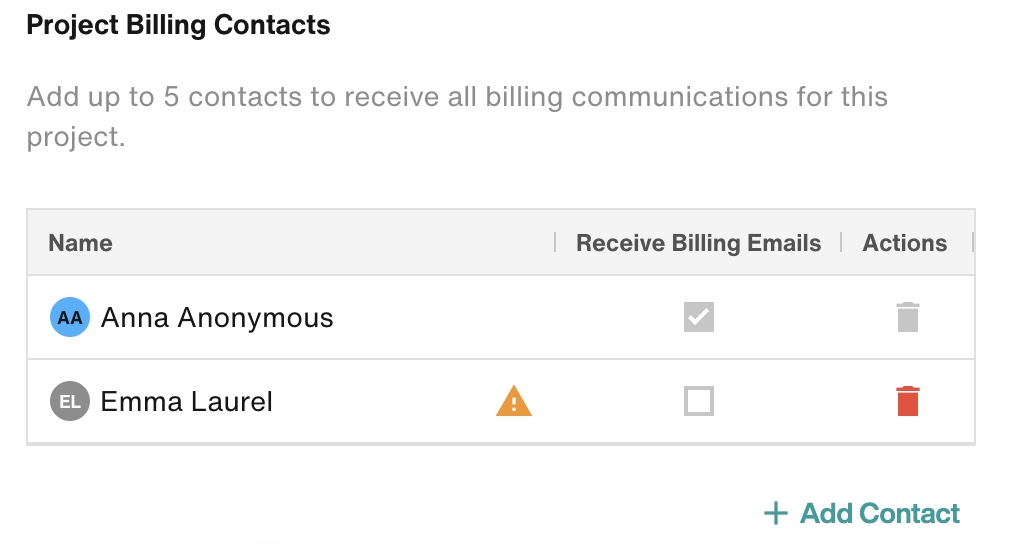Click the plus icon next to Add Contact
Image resolution: width=1014 pixels, height=552 pixels.
point(776,514)
